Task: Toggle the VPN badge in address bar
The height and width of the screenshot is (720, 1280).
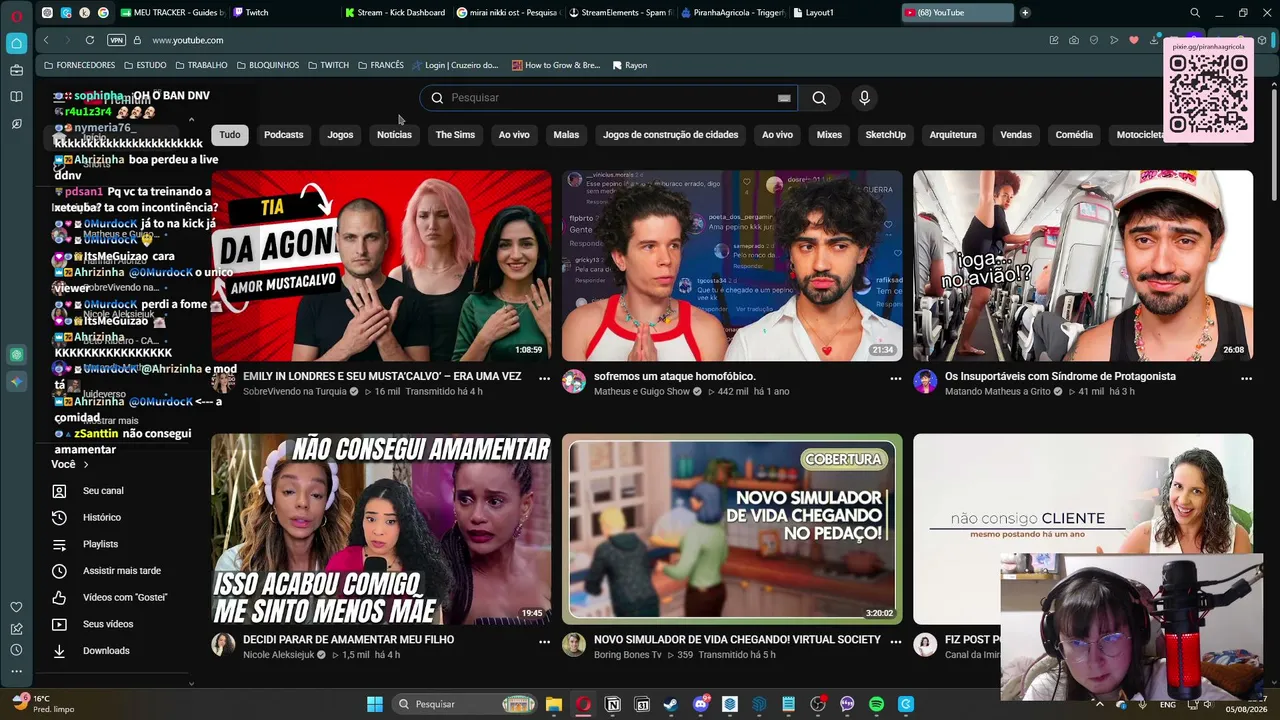Action: pos(116,40)
